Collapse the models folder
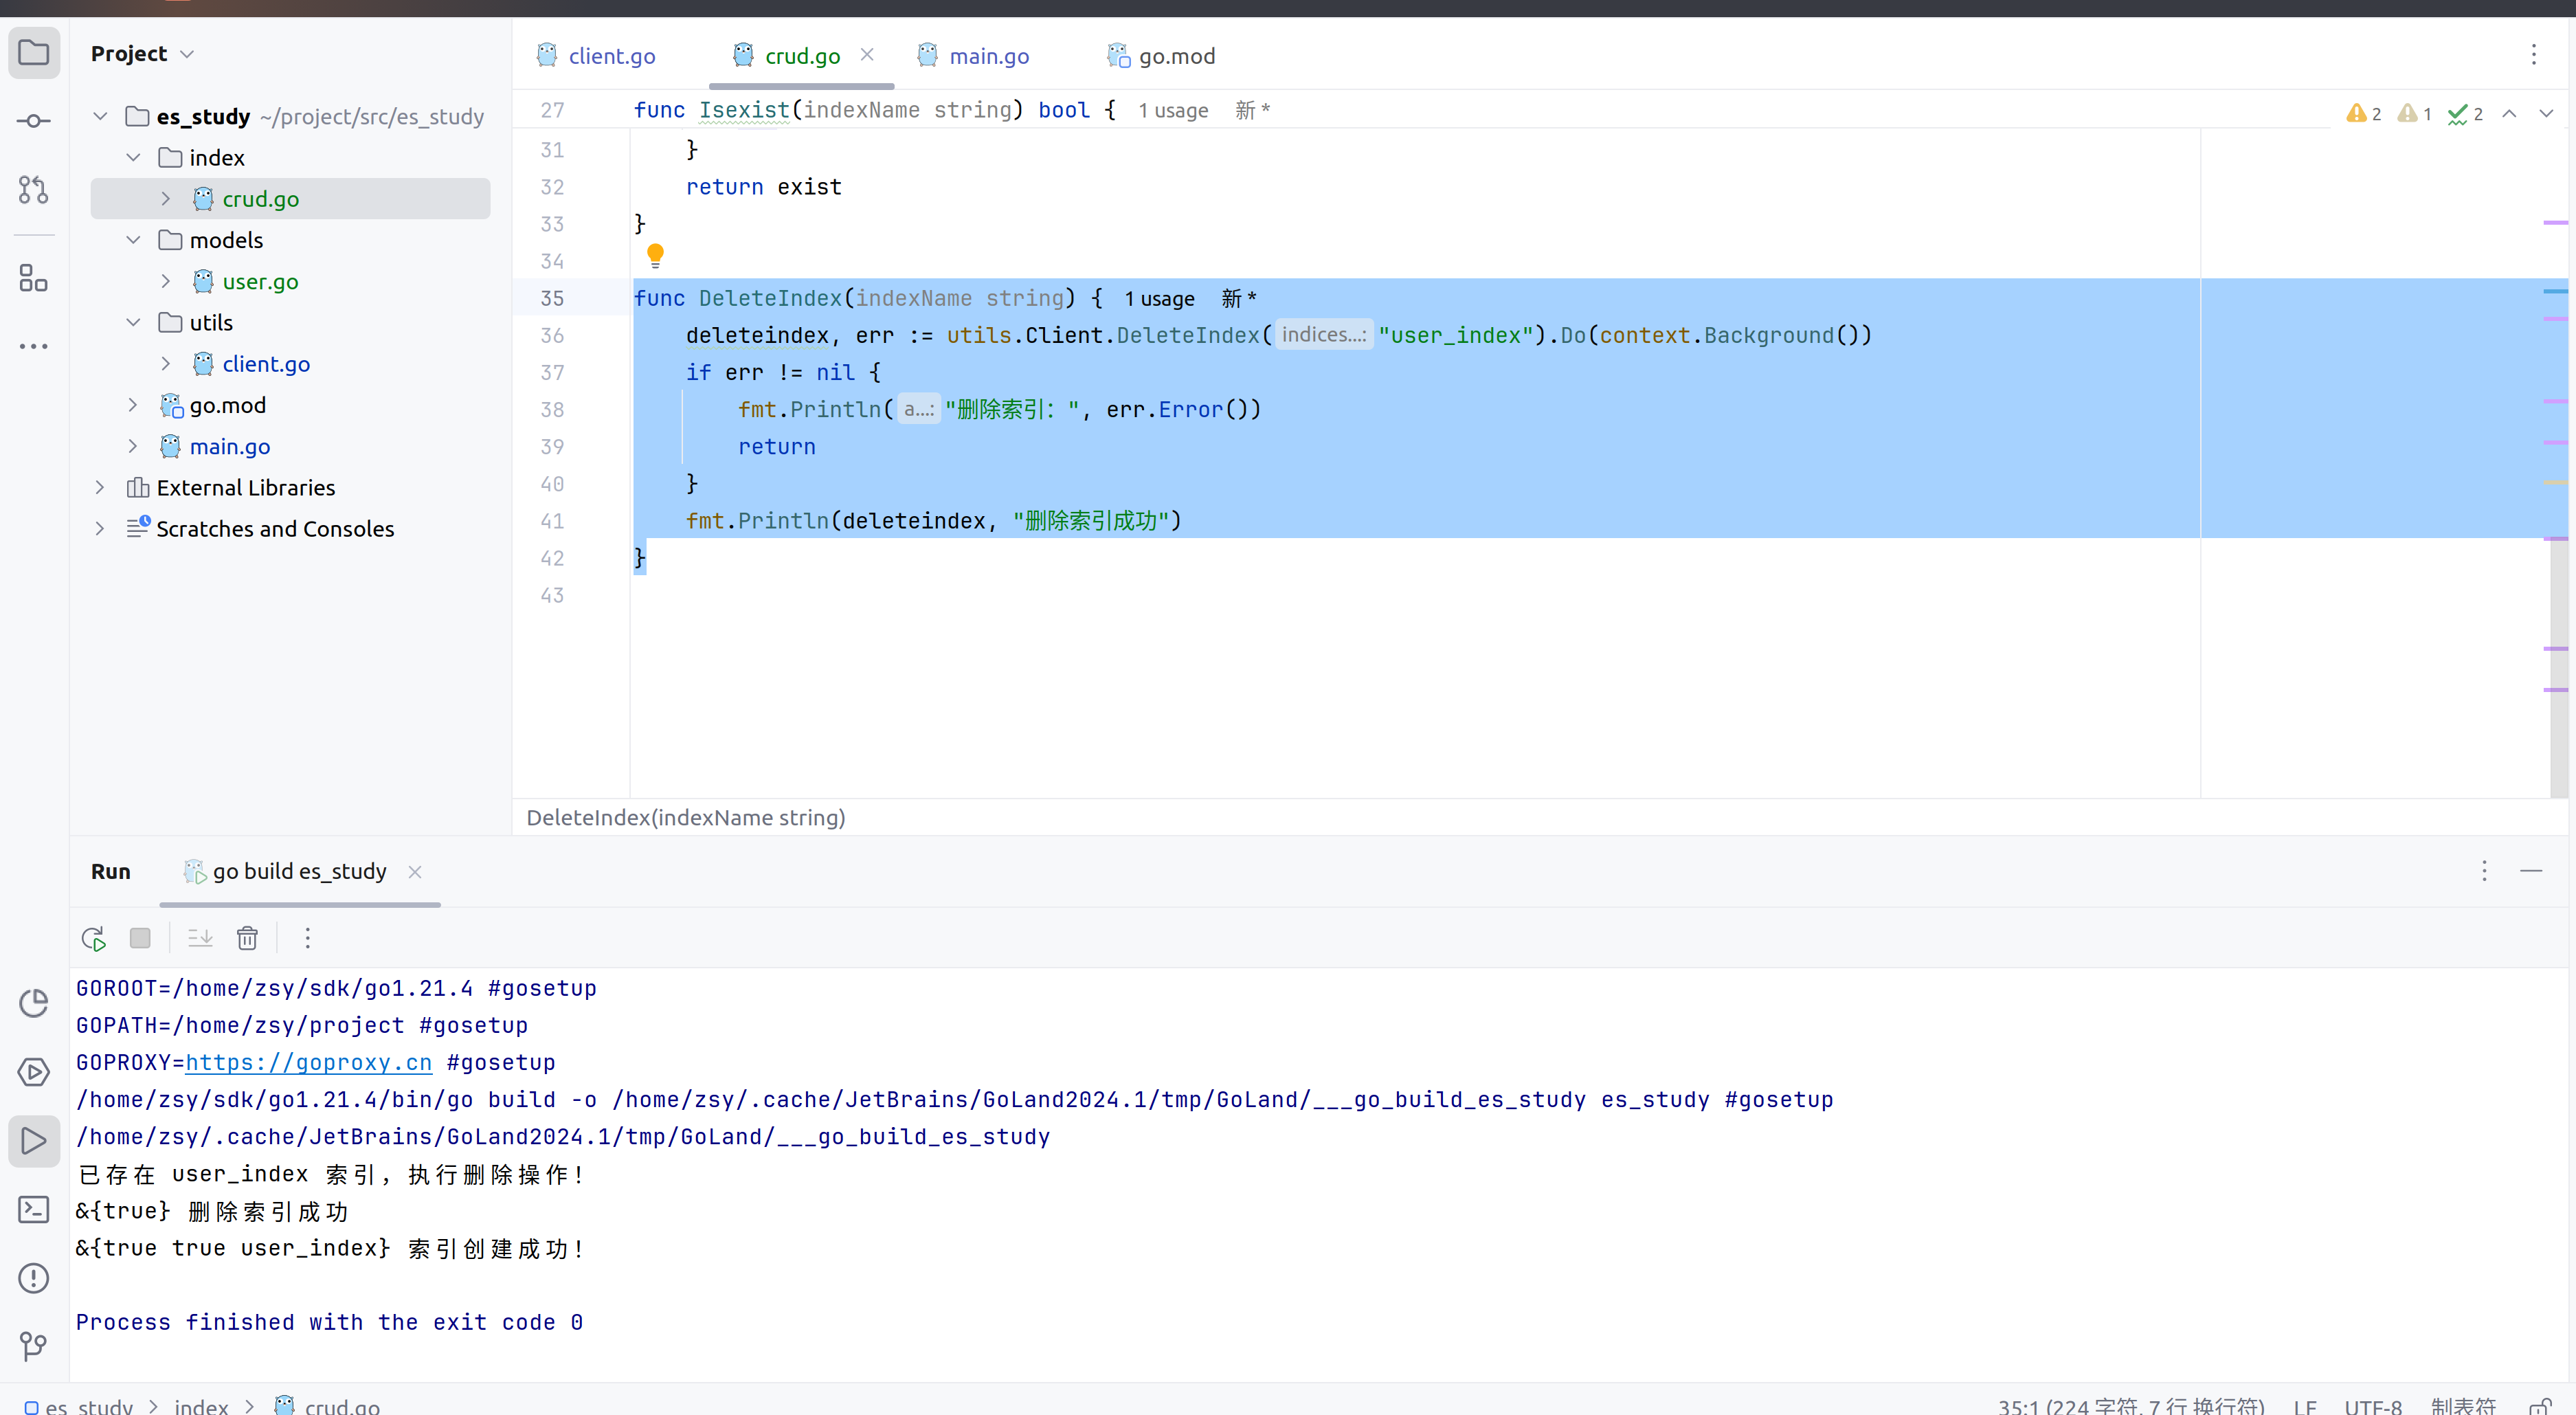This screenshot has width=2576, height=1415. pyautogui.click(x=133, y=240)
